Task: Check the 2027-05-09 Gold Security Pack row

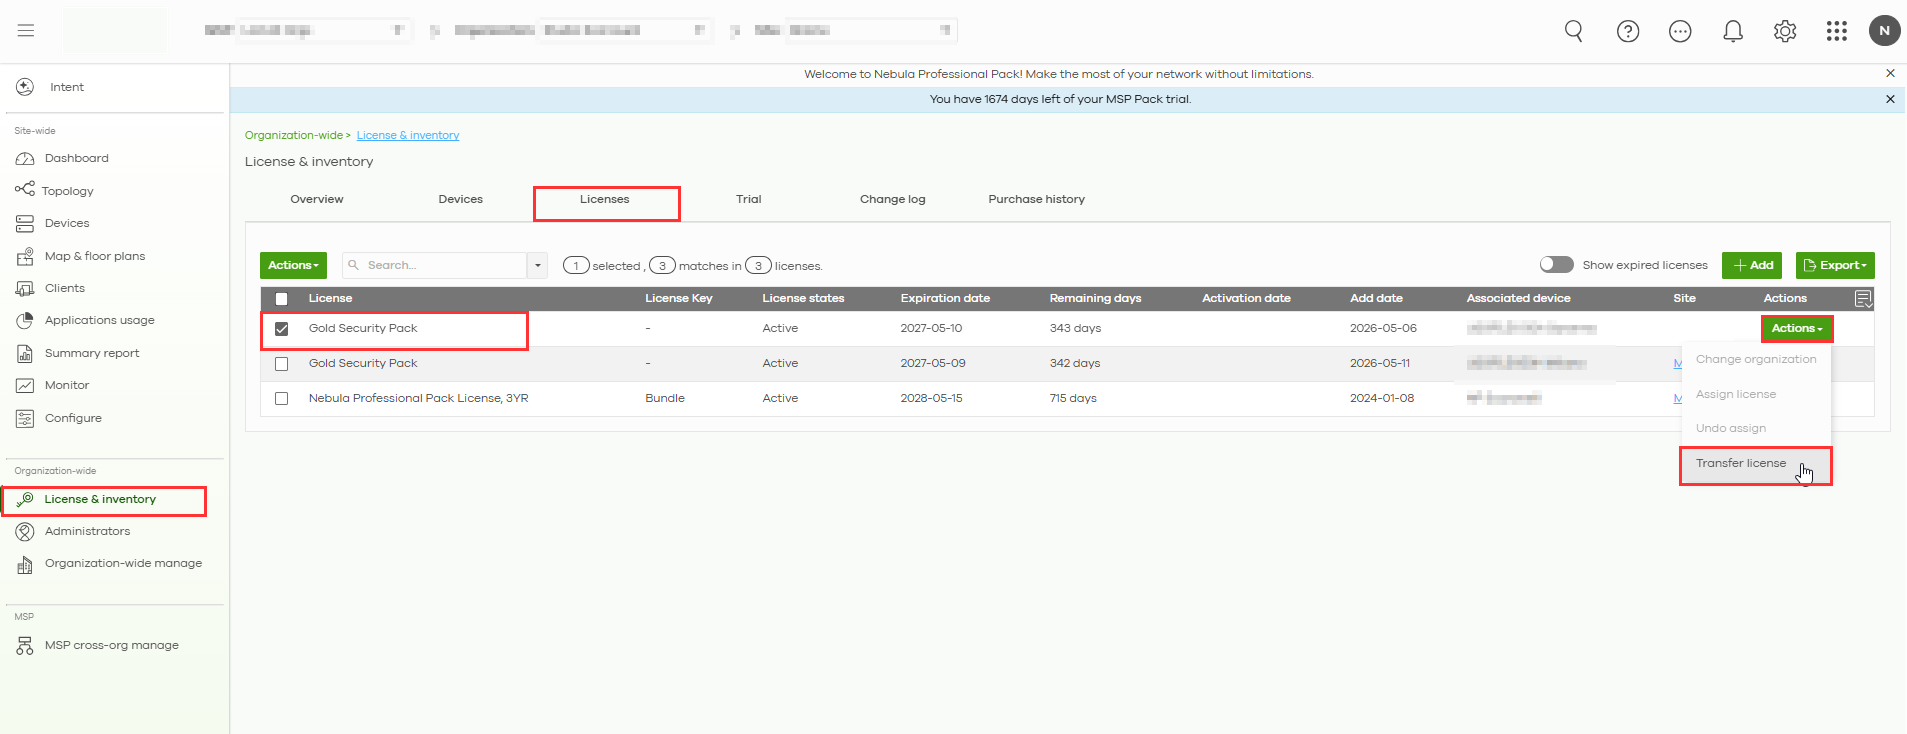Action: pos(282,364)
